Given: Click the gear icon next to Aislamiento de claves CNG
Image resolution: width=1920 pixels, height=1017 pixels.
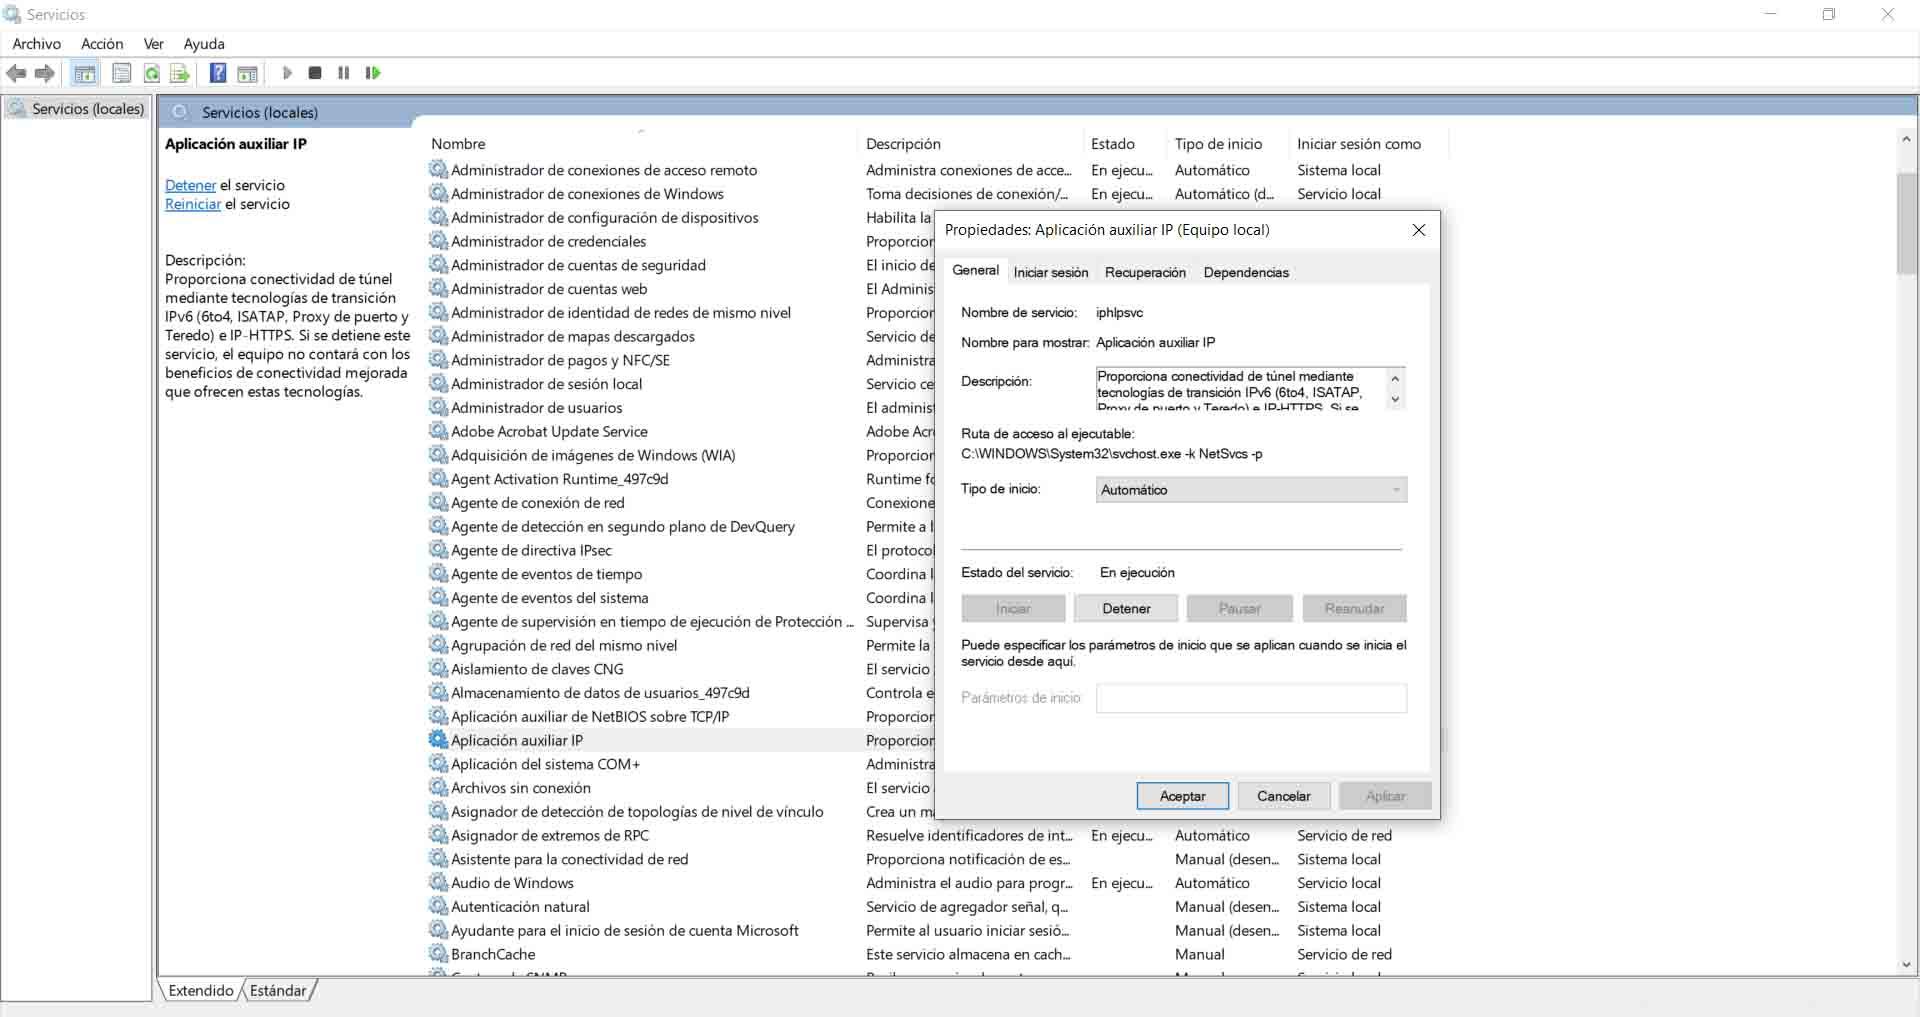Looking at the screenshot, I should click(438, 669).
